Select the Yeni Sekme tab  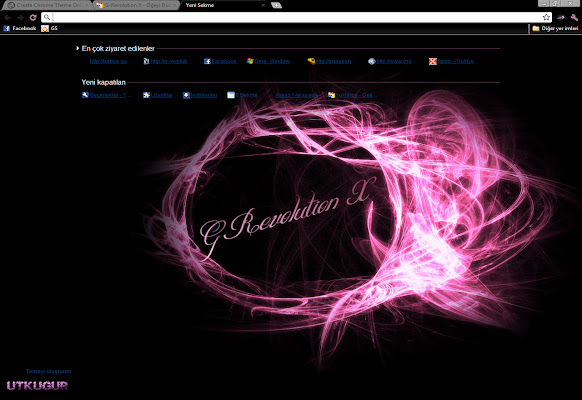[223, 5]
